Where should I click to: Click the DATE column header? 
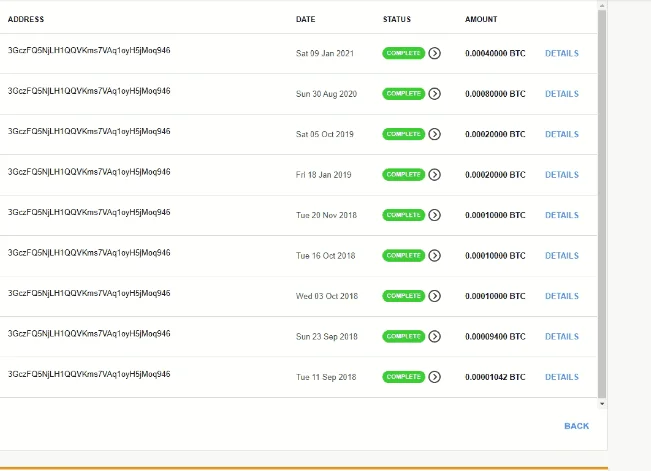[306, 19]
